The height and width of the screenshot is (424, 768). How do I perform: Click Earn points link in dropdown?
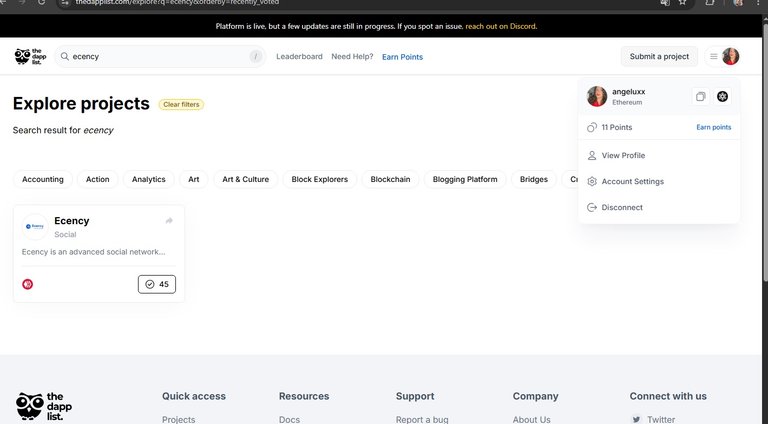714,127
